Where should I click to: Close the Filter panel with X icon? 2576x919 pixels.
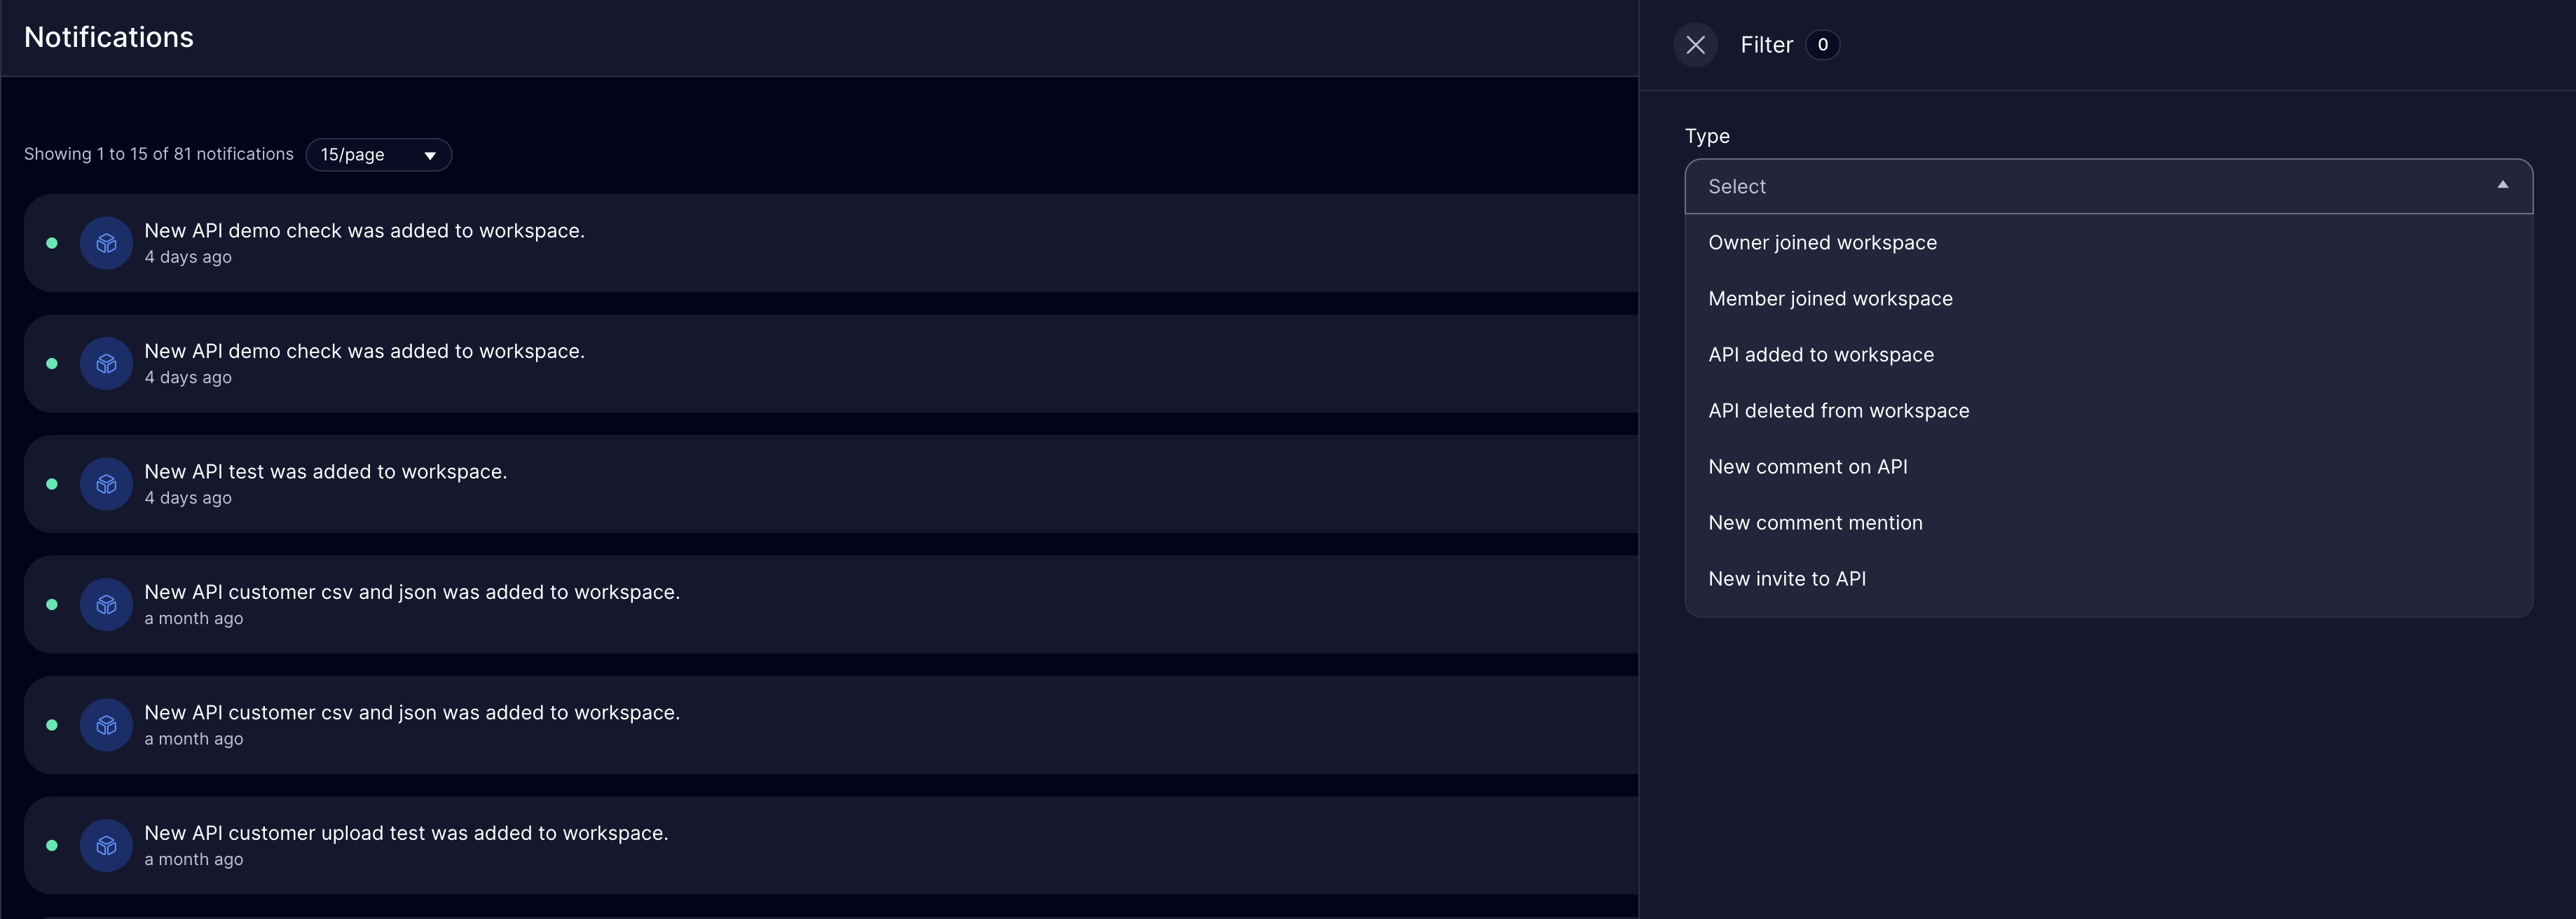pos(1695,45)
